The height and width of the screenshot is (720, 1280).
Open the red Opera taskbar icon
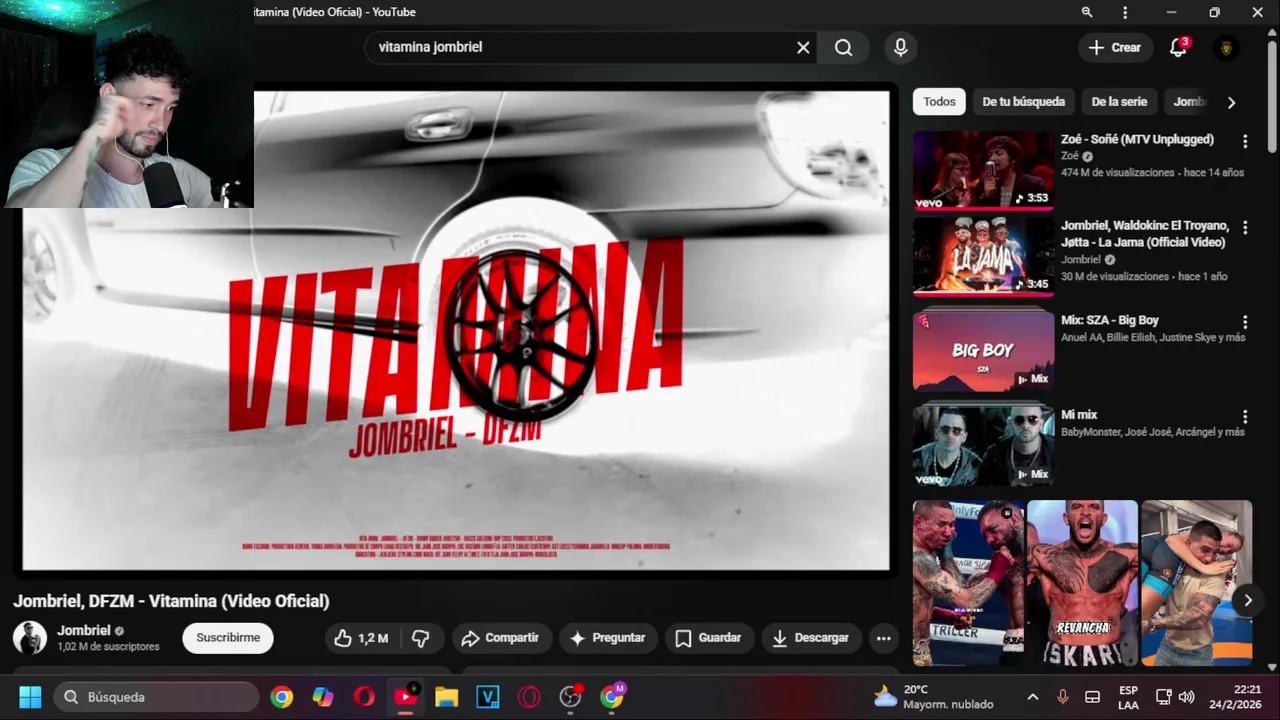click(364, 697)
